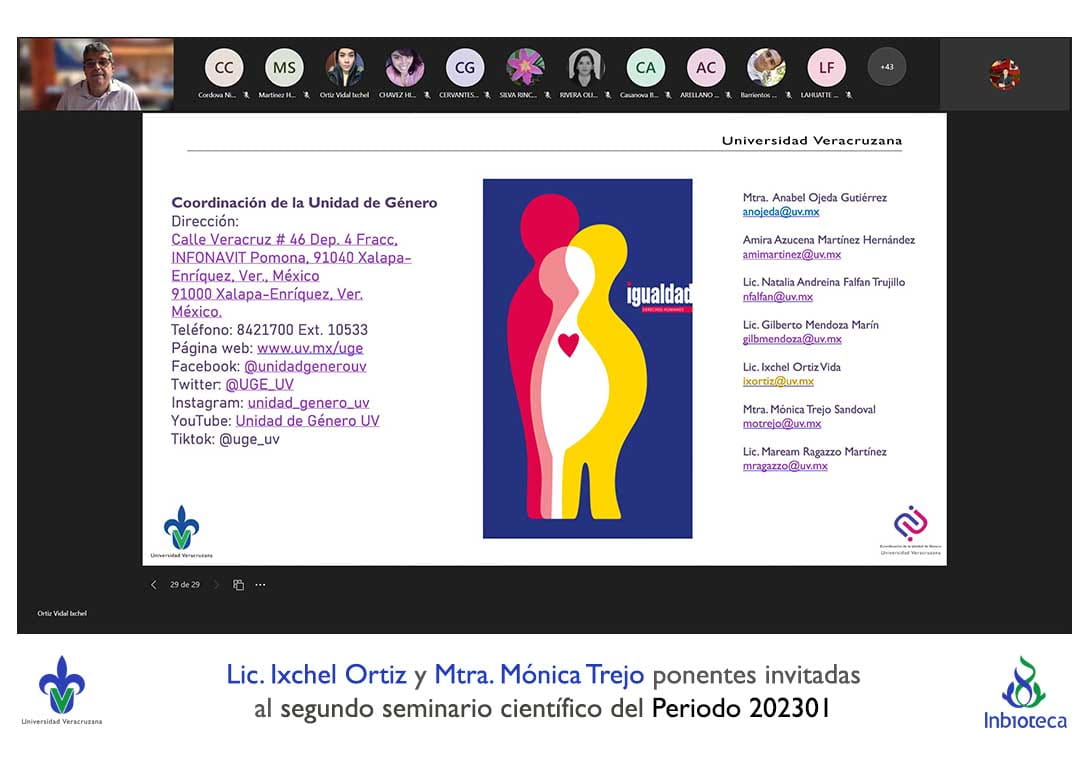Open the @unidadgenerouv Facebook link
The image size is (1090, 760).
click(305, 366)
